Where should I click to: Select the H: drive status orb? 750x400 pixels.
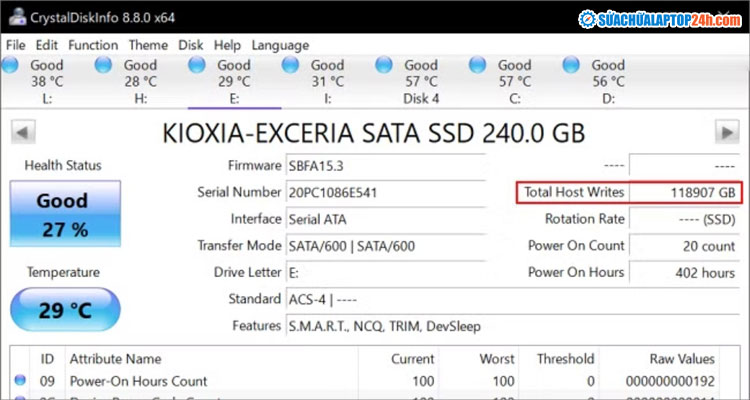103,65
